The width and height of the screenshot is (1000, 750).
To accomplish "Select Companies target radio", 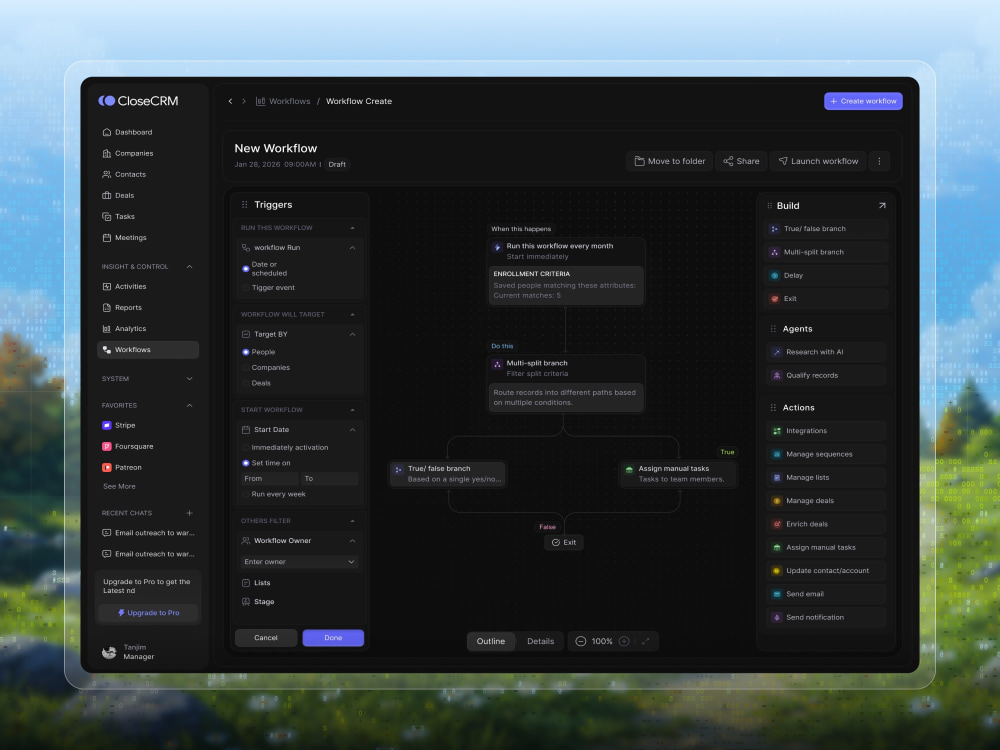I will click(246, 367).
